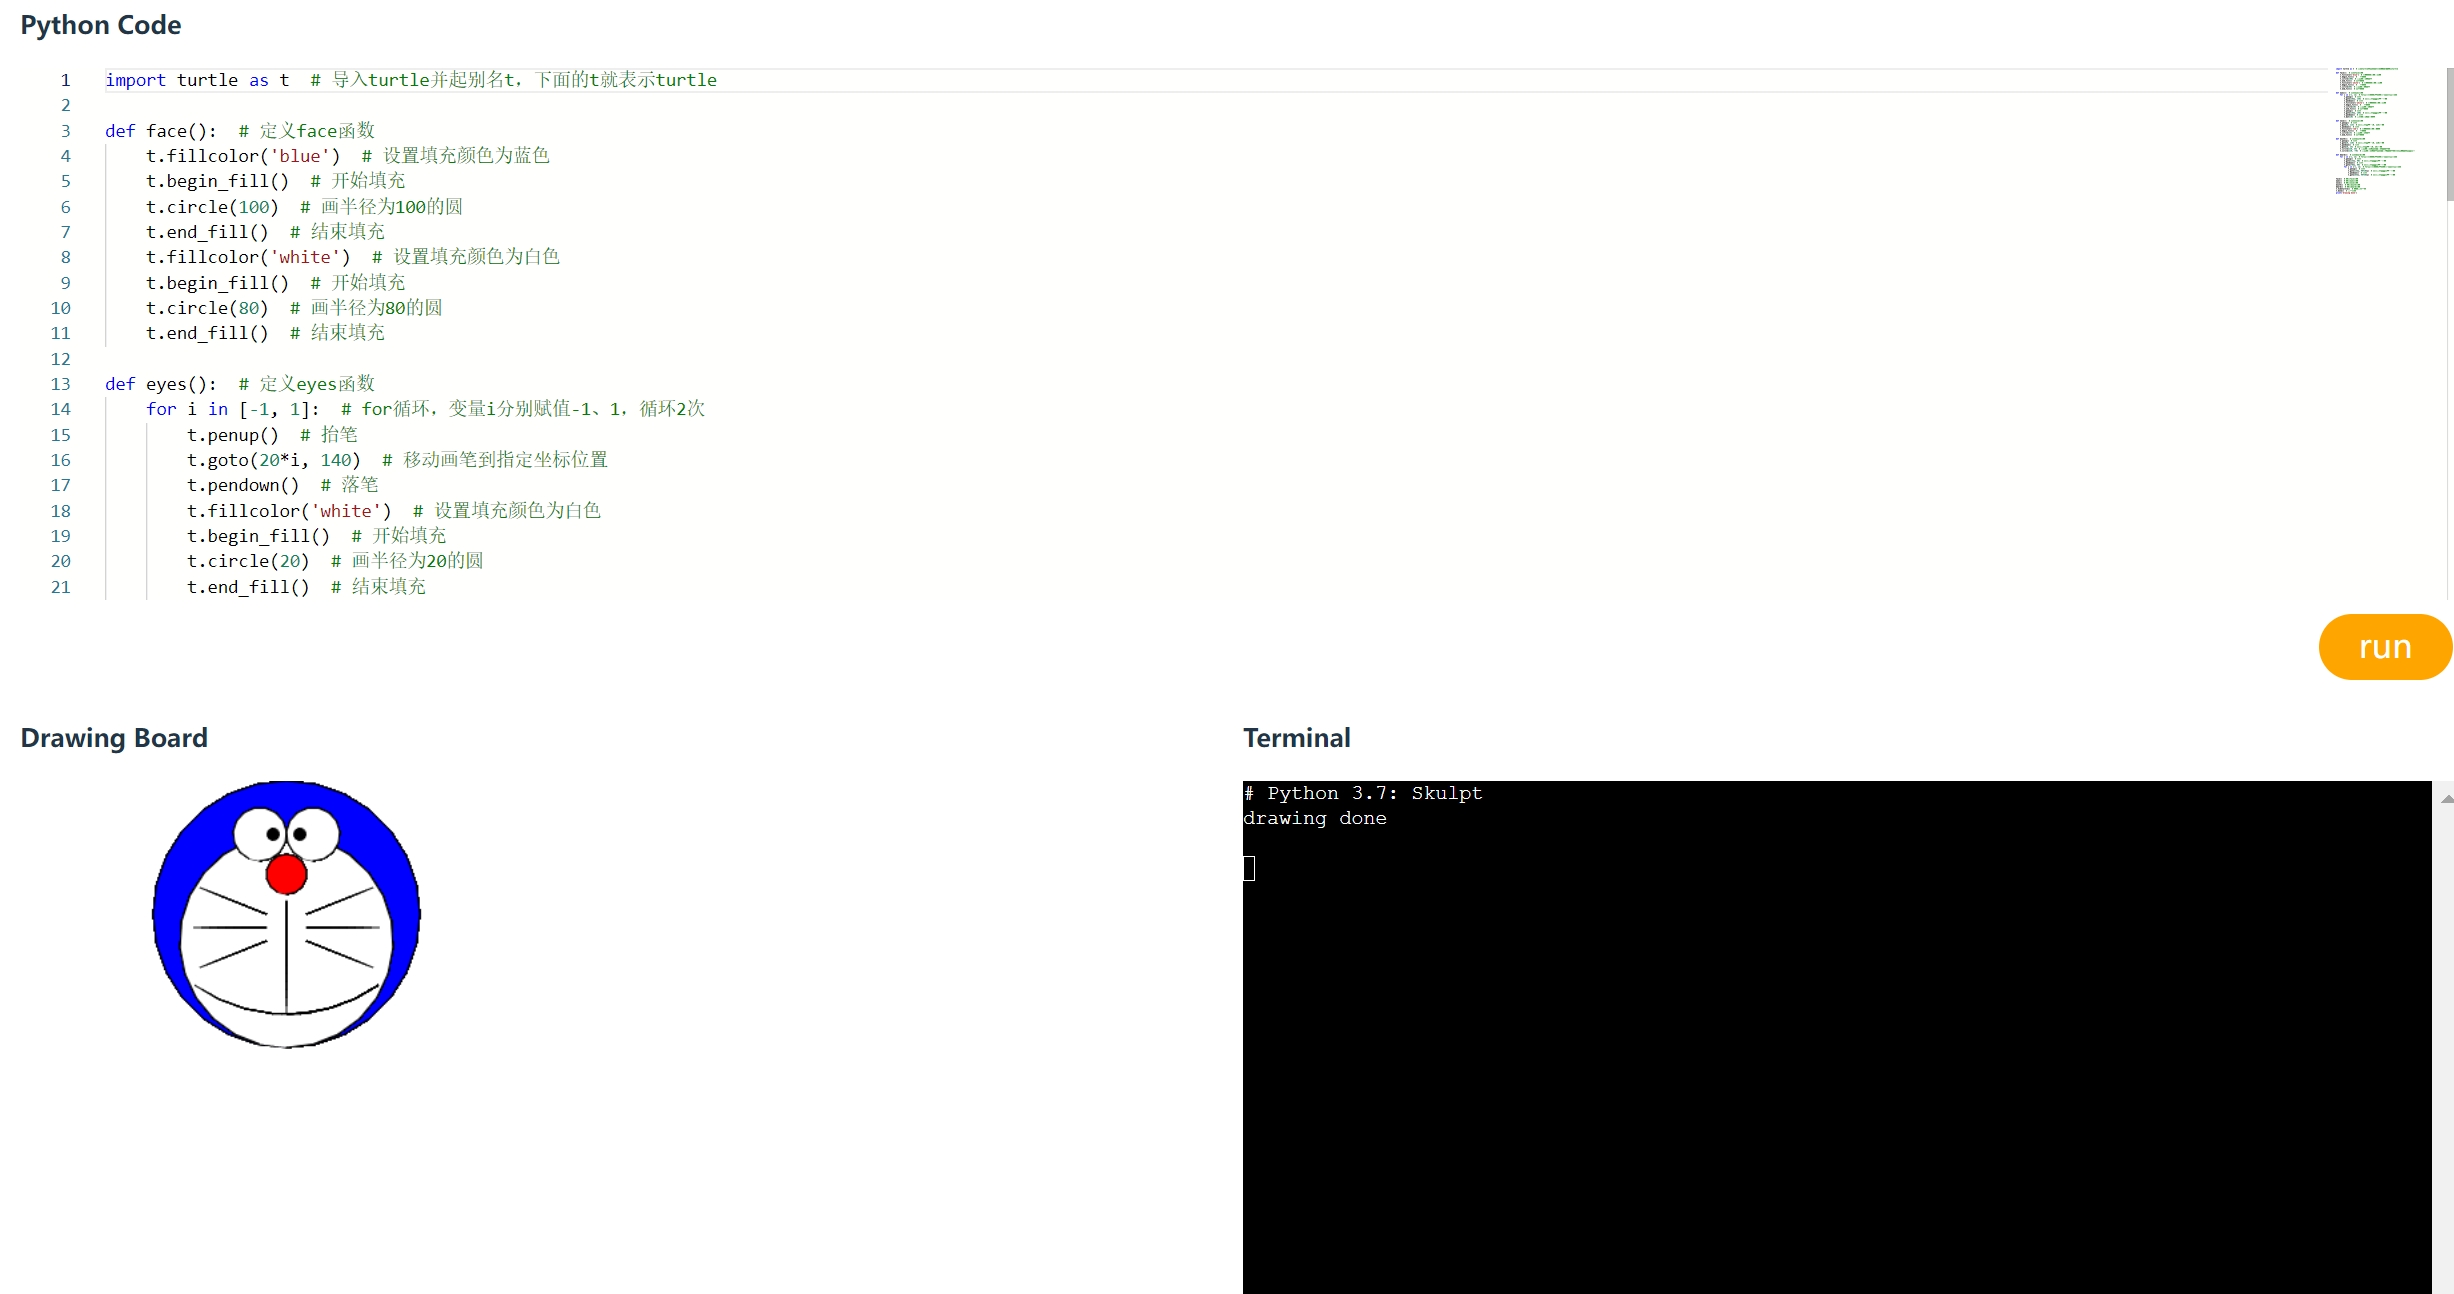Click the 'def eyes():' line

240,384
